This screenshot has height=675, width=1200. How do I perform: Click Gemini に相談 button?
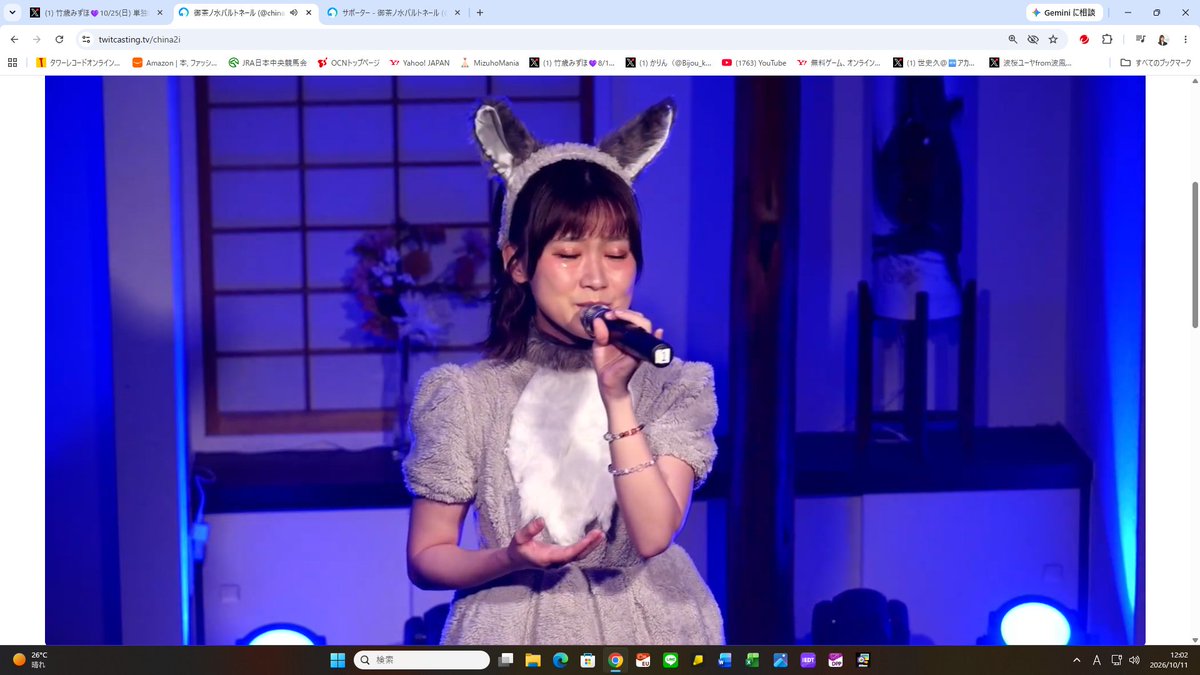point(1063,13)
